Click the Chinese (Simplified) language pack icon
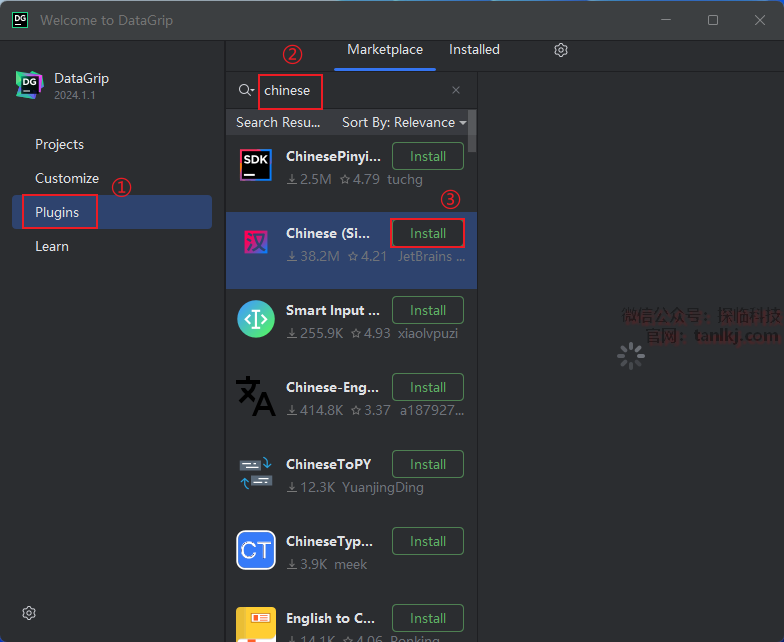The image size is (784, 642). tap(256, 242)
